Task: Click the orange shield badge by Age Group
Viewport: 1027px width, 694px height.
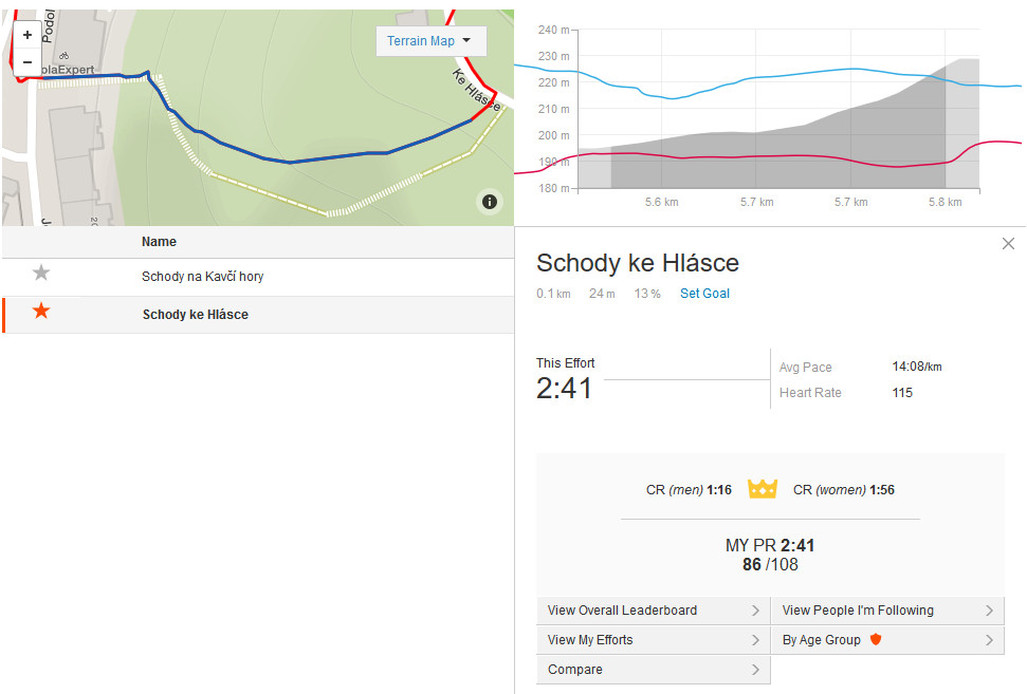Action: 876,640
